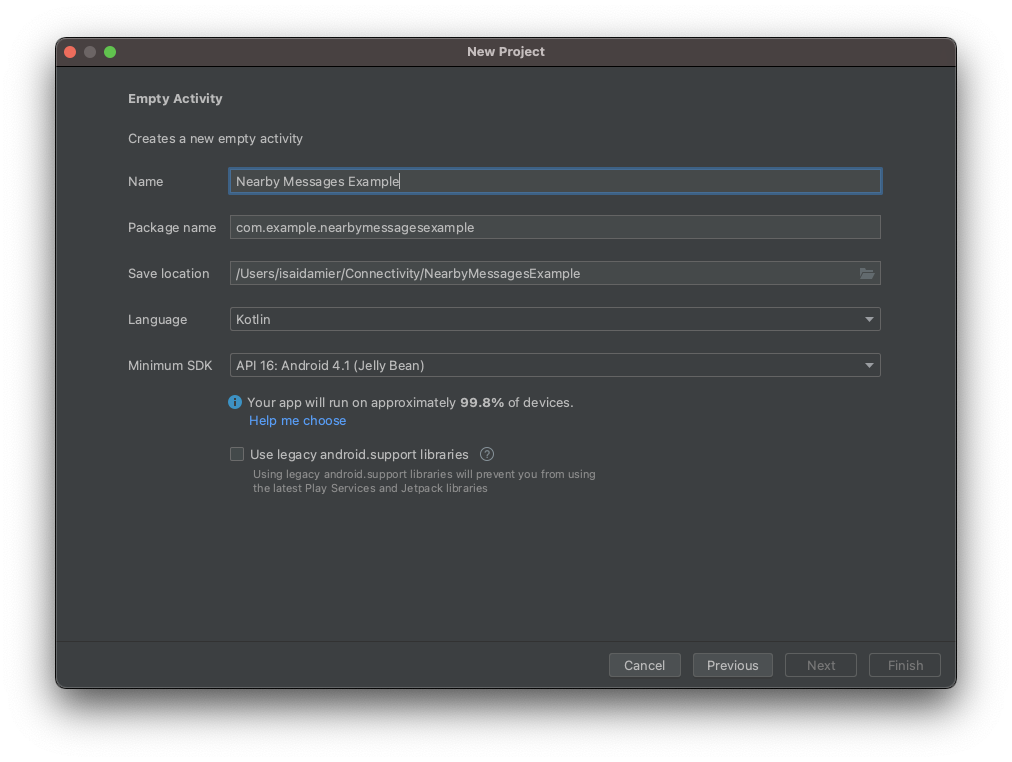Viewport: 1012px width, 762px height.
Task: Open the Minimum SDK dropdown showing API 16
Action: point(555,366)
